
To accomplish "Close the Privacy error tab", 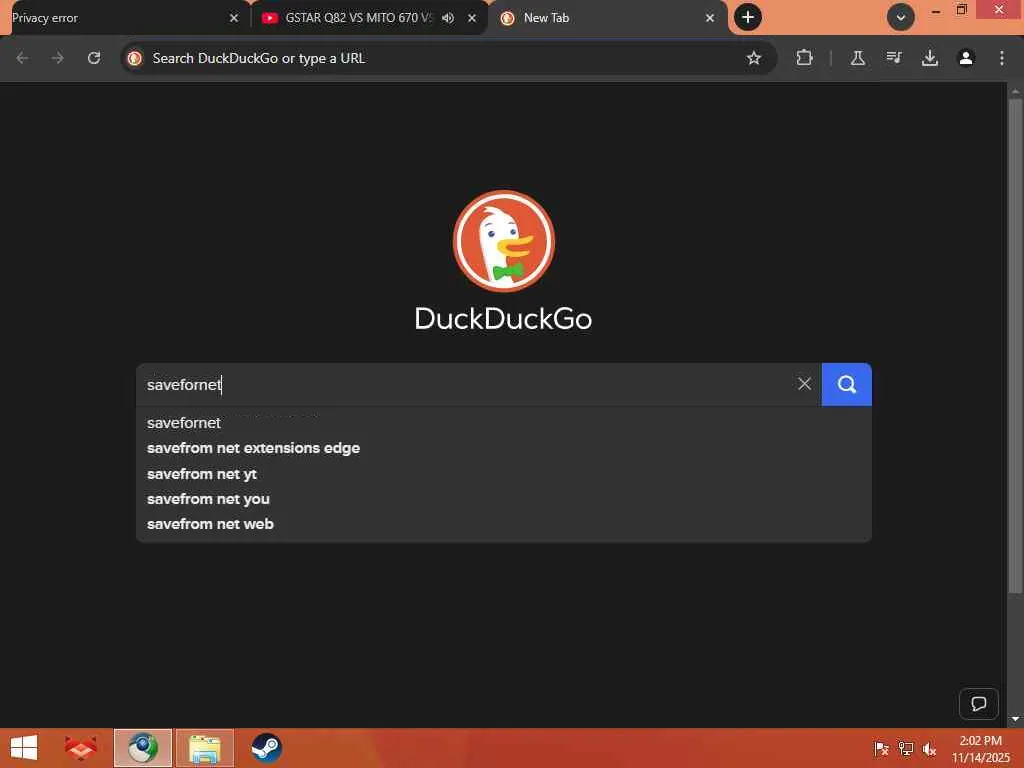I will 234,18.
